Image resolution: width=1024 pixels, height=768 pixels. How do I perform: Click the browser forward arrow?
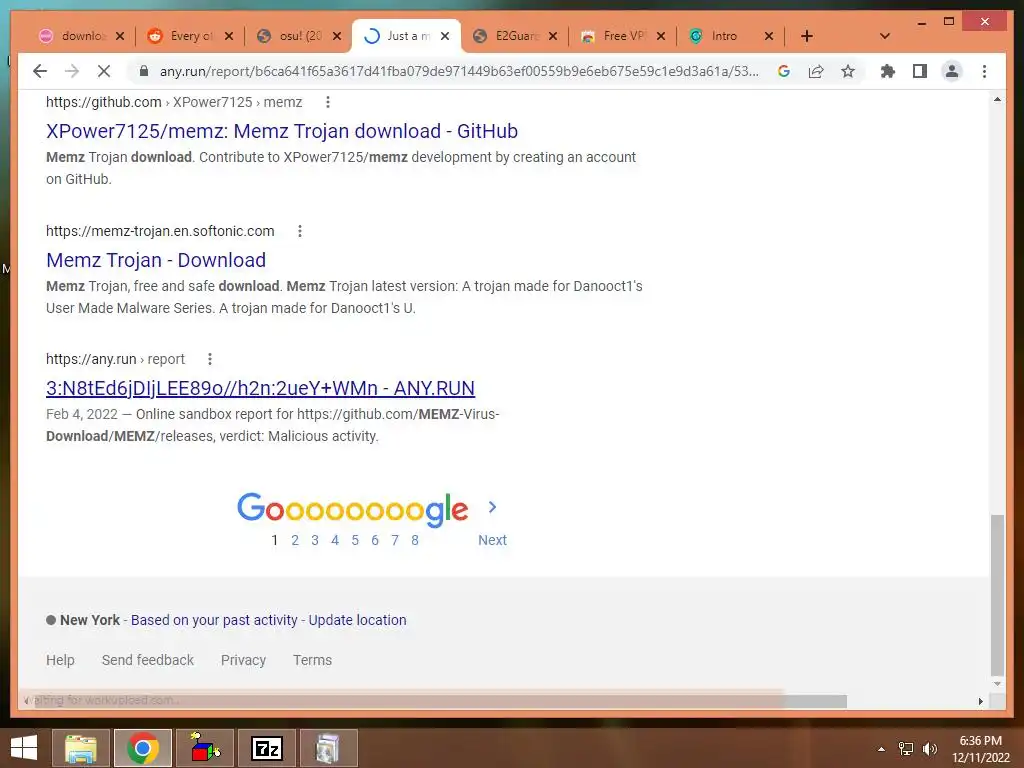(x=72, y=71)
